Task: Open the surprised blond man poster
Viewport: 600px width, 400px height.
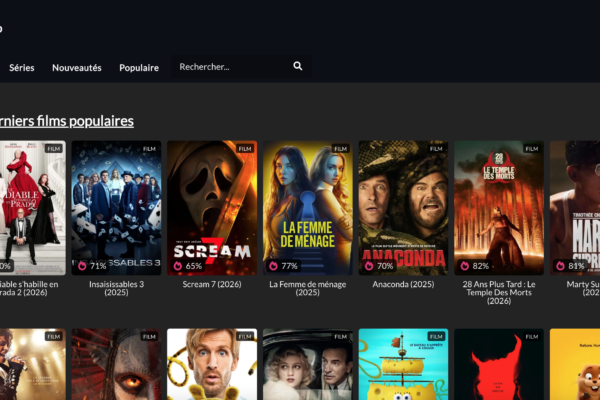Action: coord(212,364)
